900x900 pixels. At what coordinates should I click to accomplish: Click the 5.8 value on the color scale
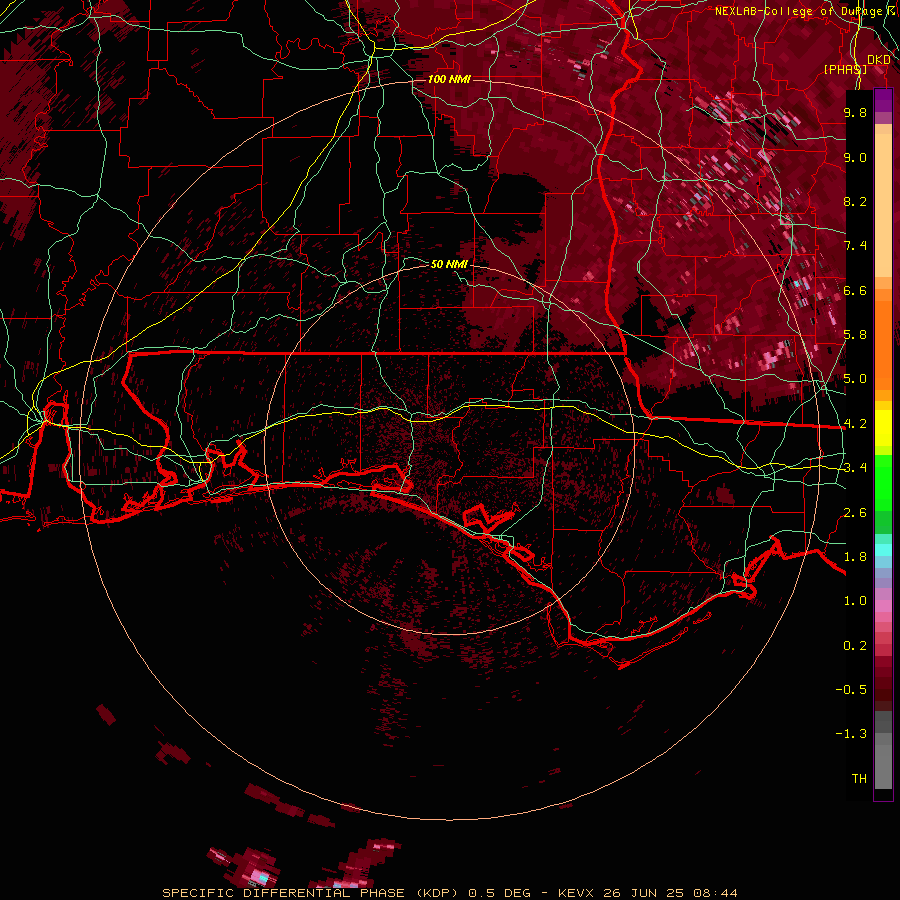[x=855, y=335]
